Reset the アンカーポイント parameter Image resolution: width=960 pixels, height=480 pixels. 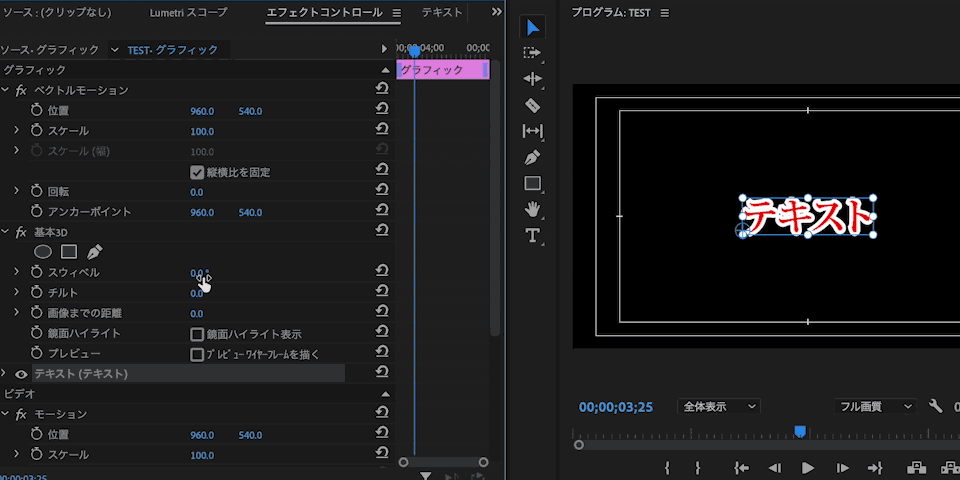(382, 211)
